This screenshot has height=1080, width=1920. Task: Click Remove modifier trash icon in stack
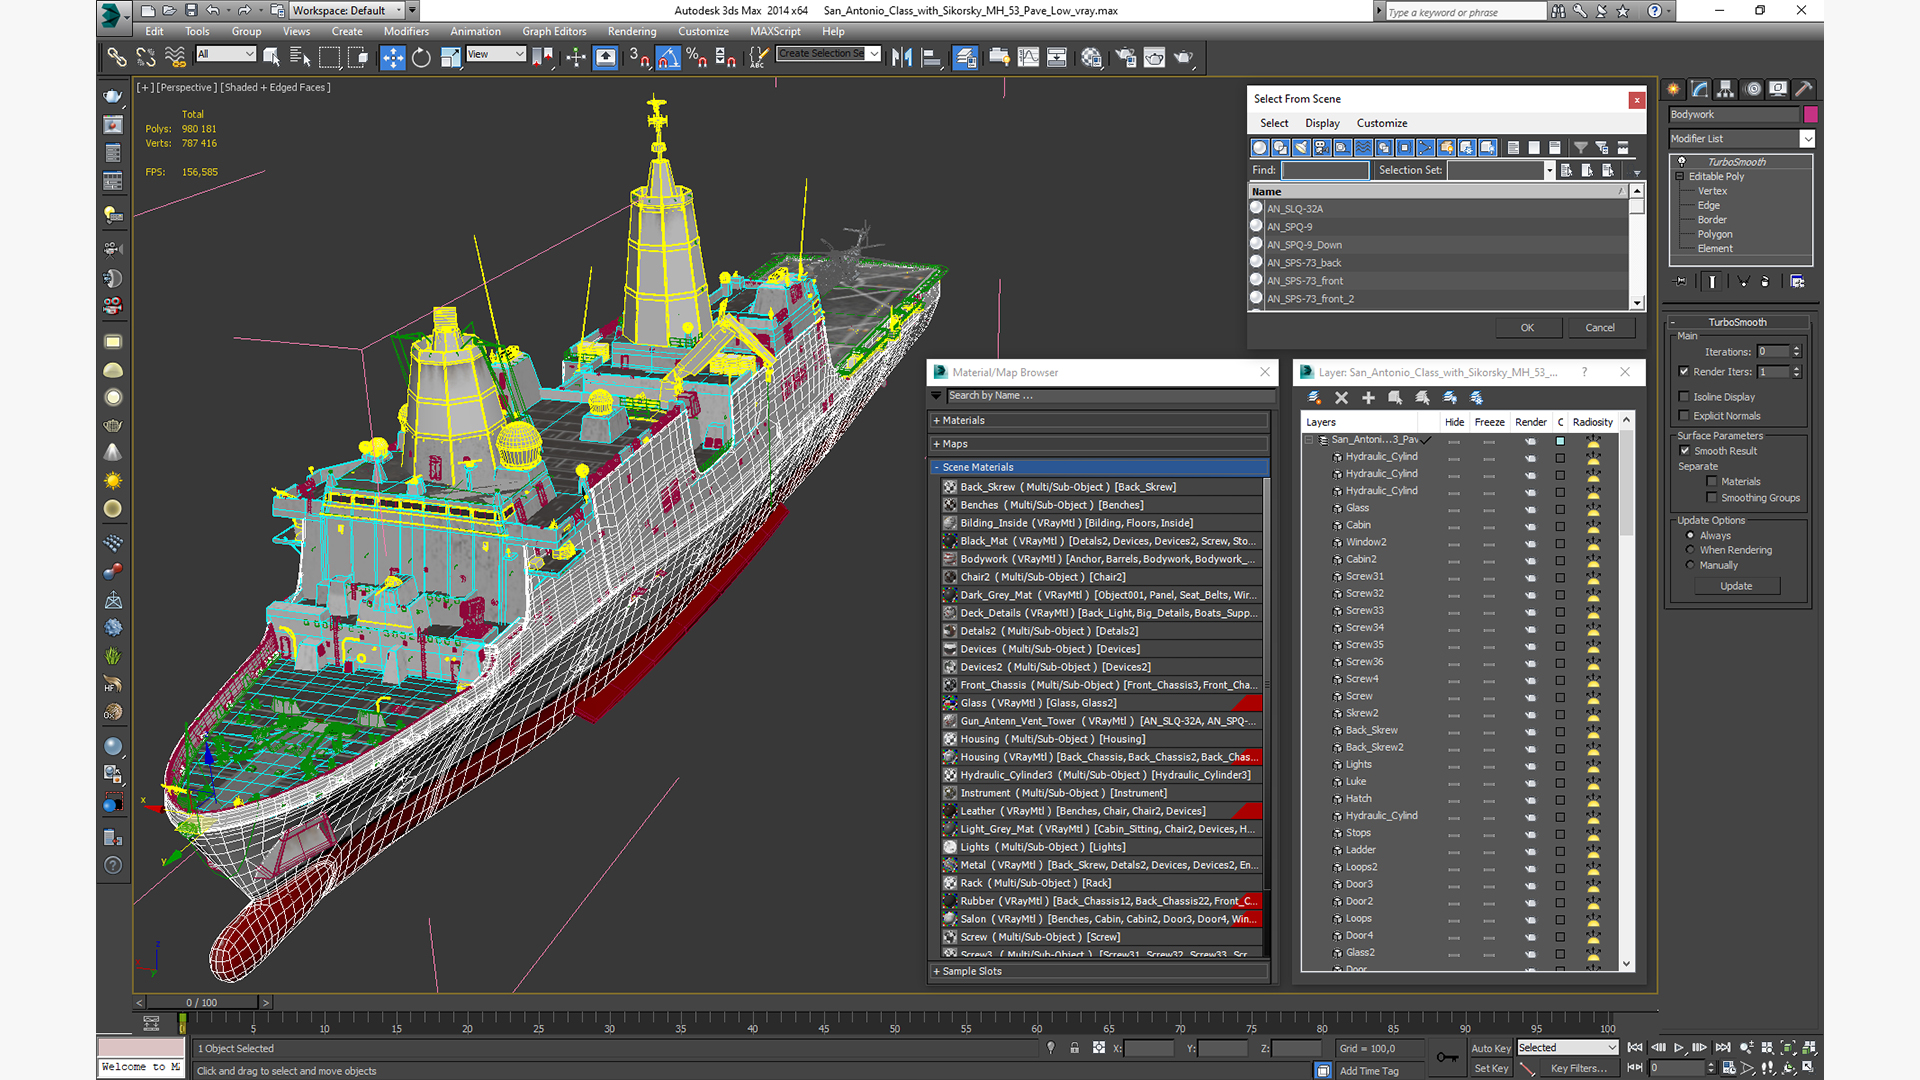click(x=1765, y=282)
